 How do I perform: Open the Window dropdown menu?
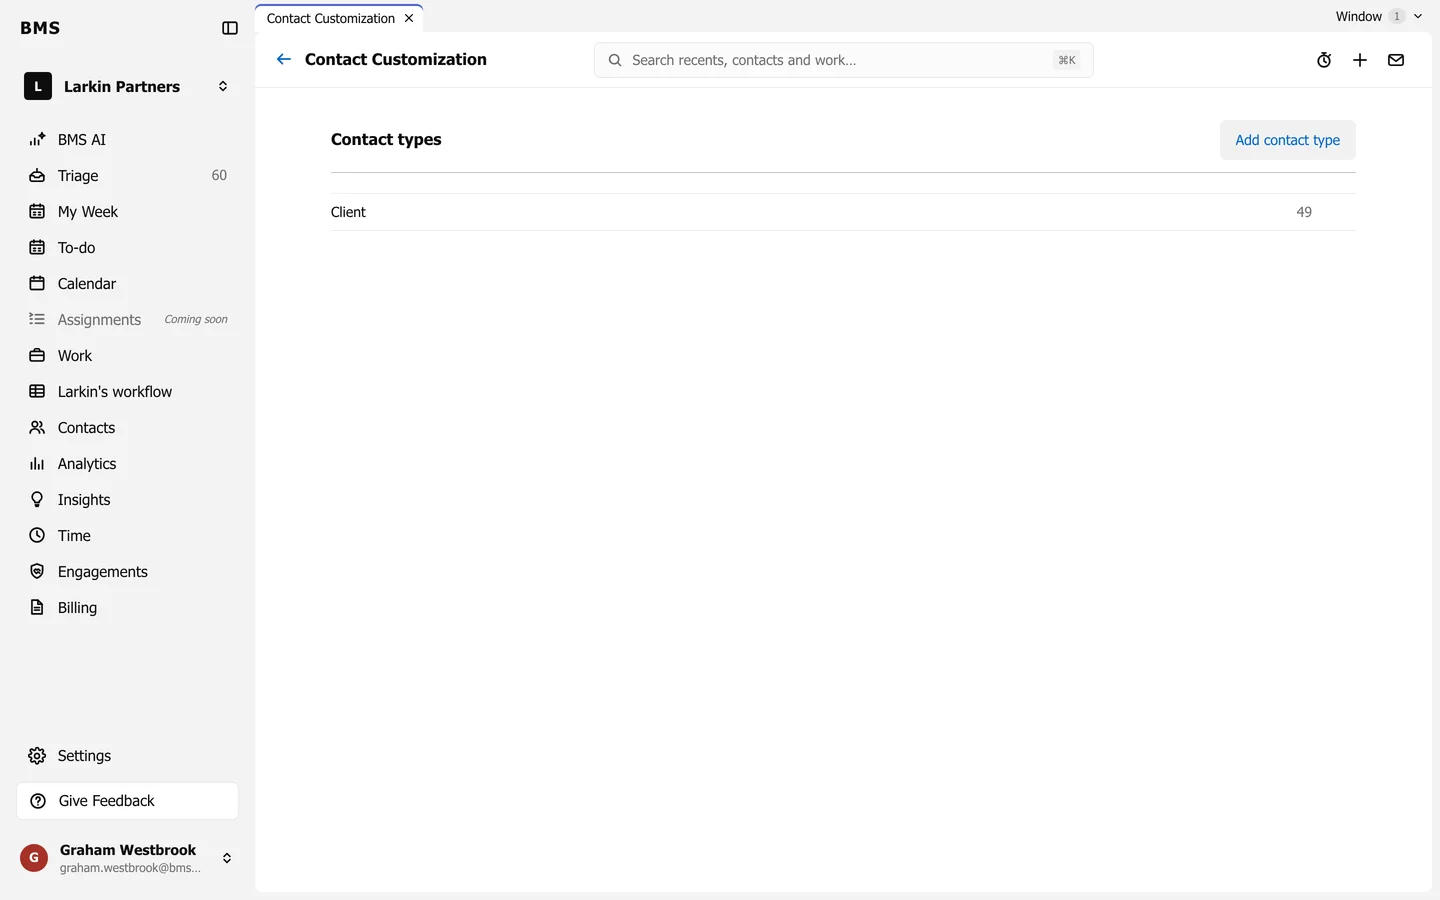1378,16
